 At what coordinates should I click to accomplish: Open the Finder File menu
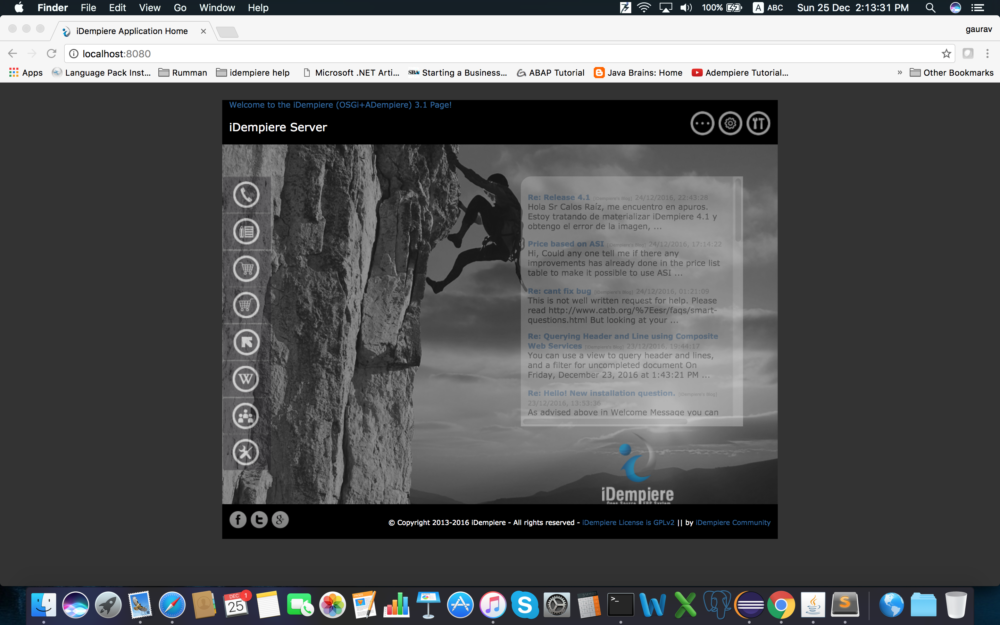tap(88, 8)
